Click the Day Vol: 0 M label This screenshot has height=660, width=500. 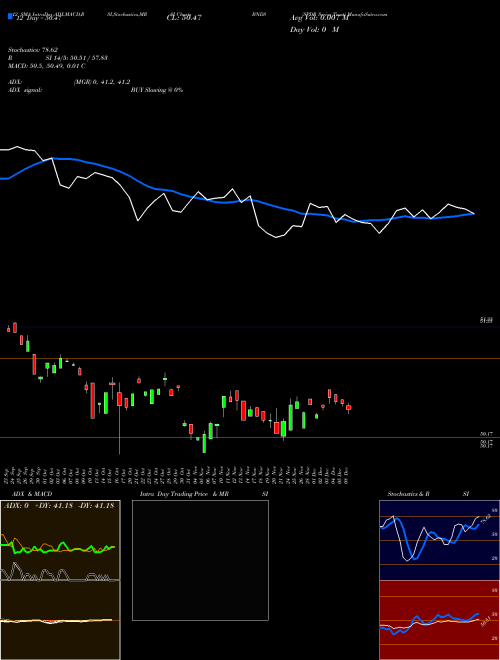[314, 29]
